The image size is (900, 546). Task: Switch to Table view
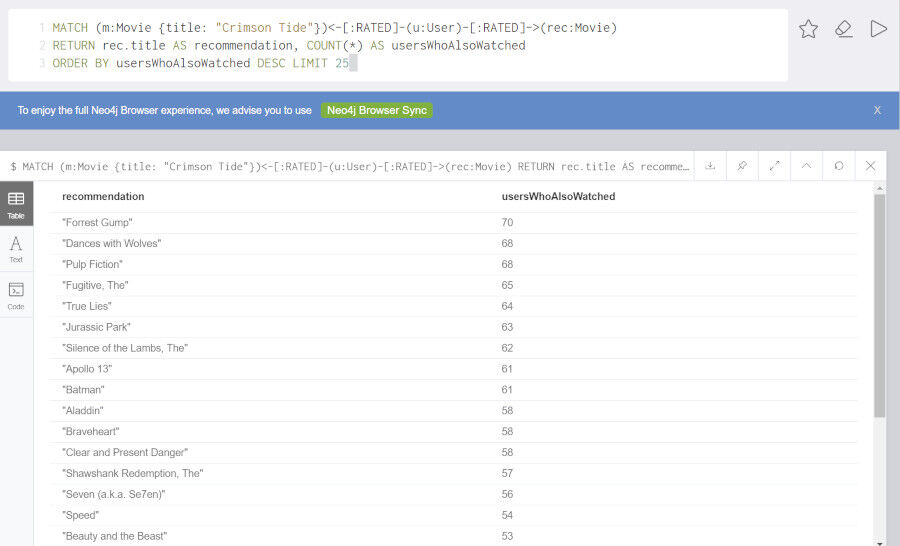click(x=16, y=204)
